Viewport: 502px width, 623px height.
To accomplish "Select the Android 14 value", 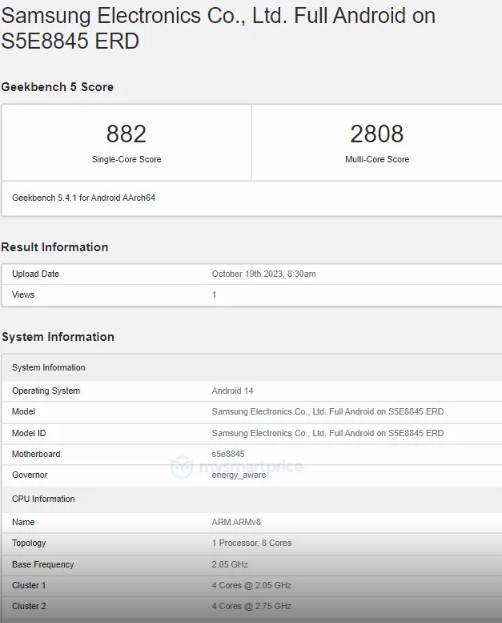I will pyautogui.click(x=233, y=391).
